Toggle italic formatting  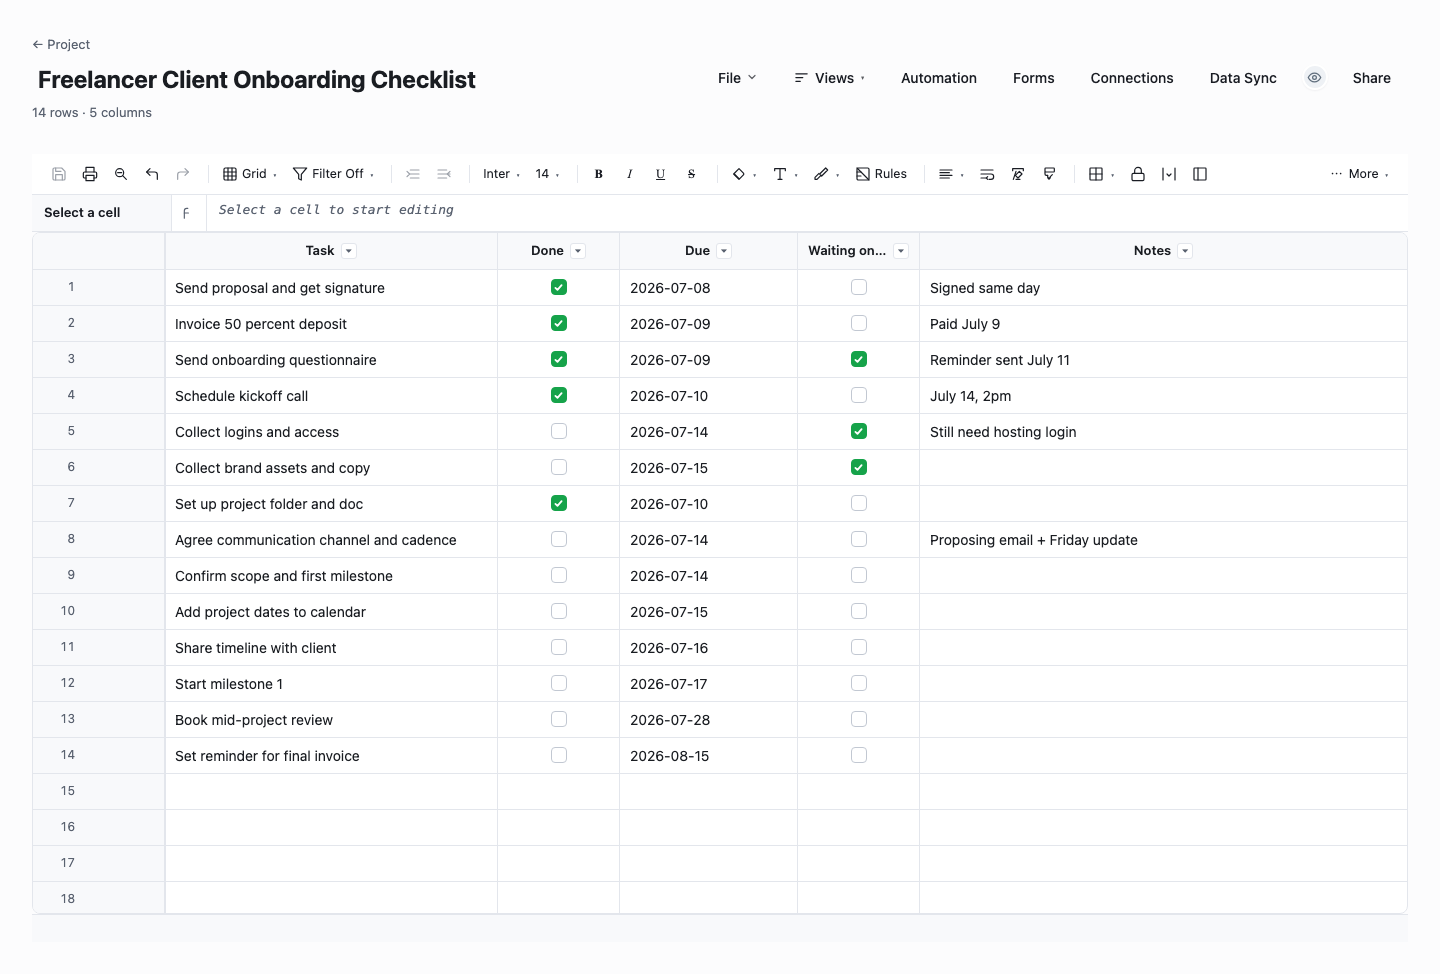(x=630, y=174)
